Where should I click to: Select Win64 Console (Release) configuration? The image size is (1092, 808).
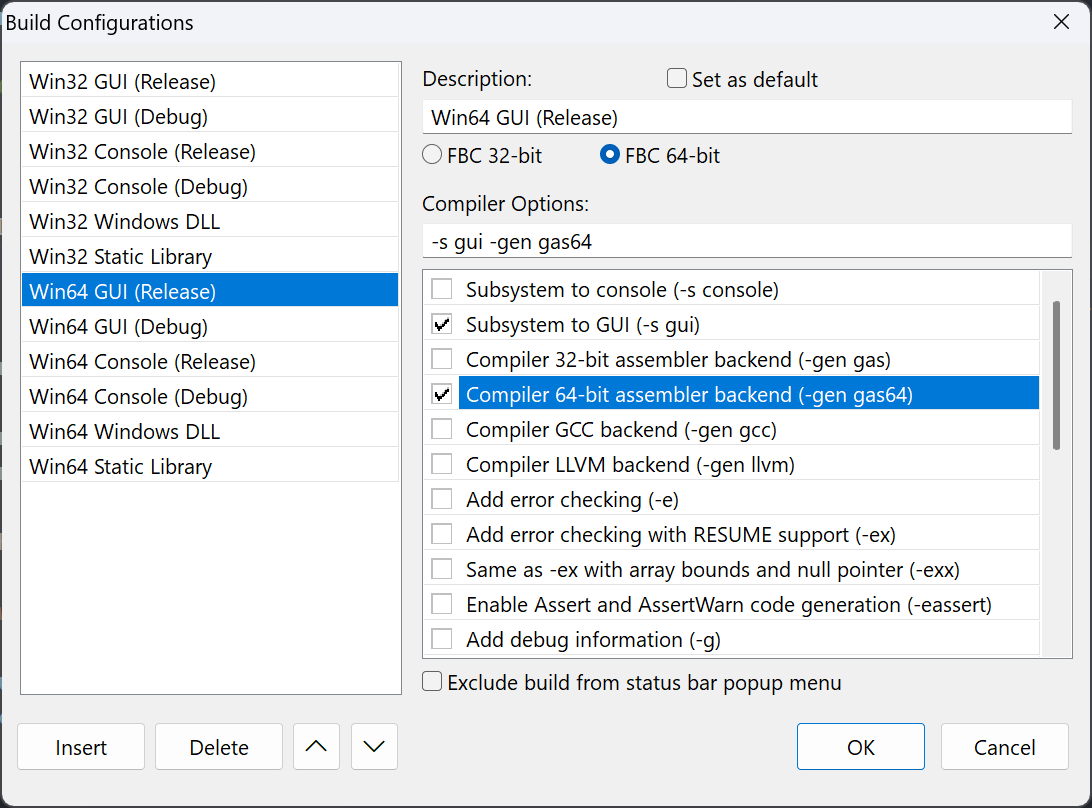[210, 362]
